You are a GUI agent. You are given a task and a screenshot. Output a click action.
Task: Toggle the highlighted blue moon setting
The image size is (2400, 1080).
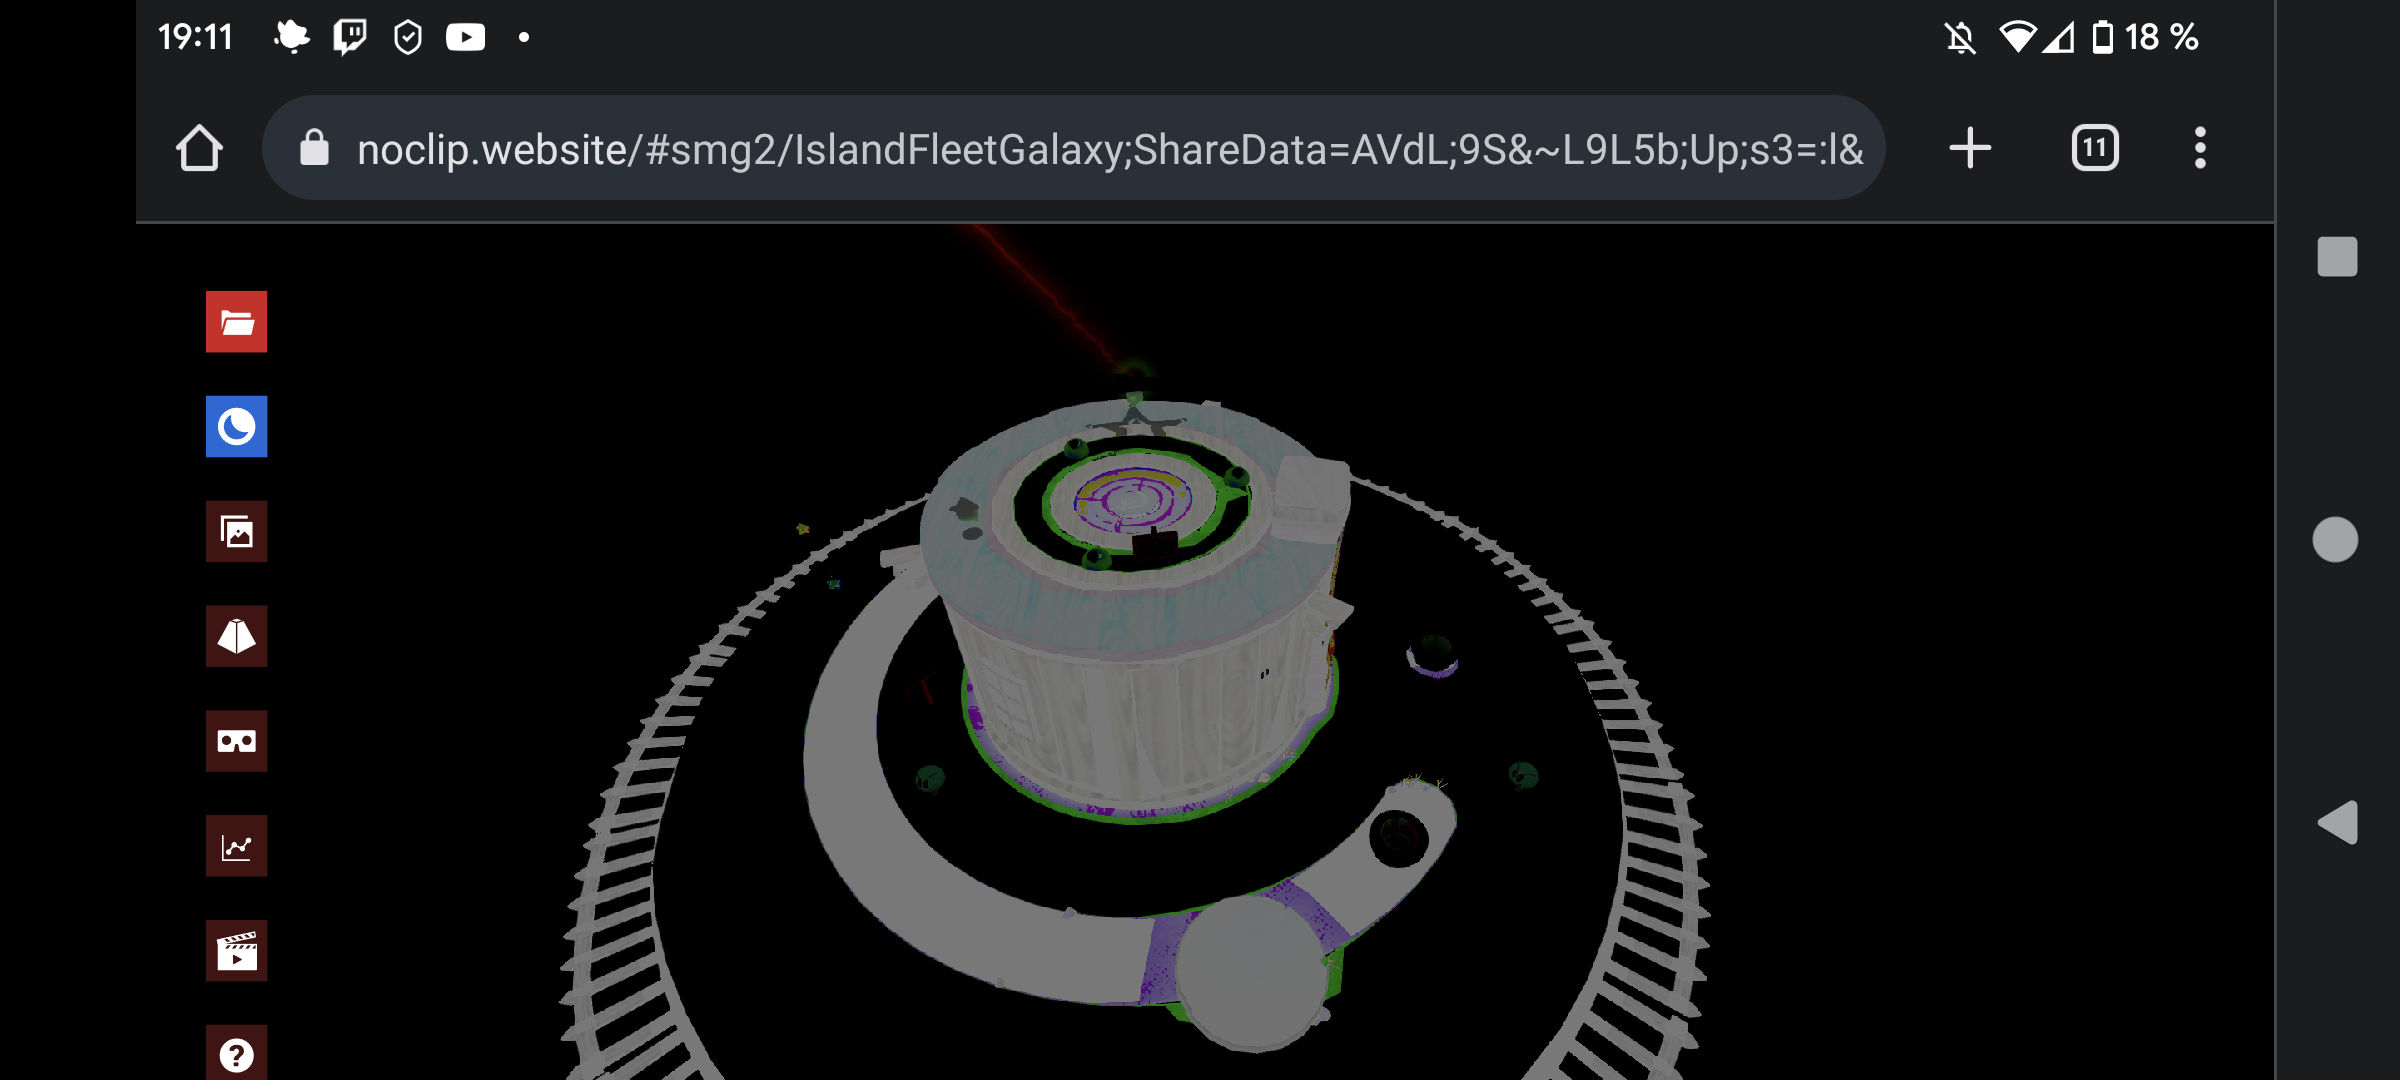tap(236, 427)
